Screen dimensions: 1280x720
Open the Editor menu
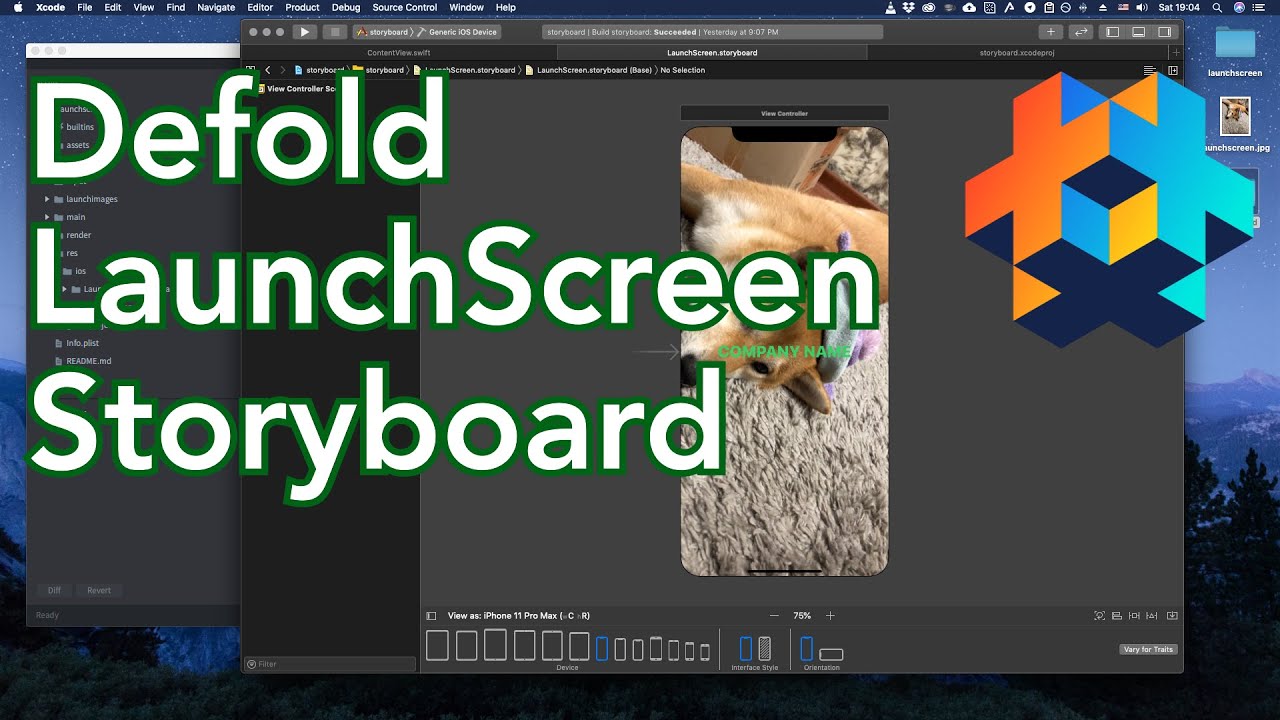(260, 7)
